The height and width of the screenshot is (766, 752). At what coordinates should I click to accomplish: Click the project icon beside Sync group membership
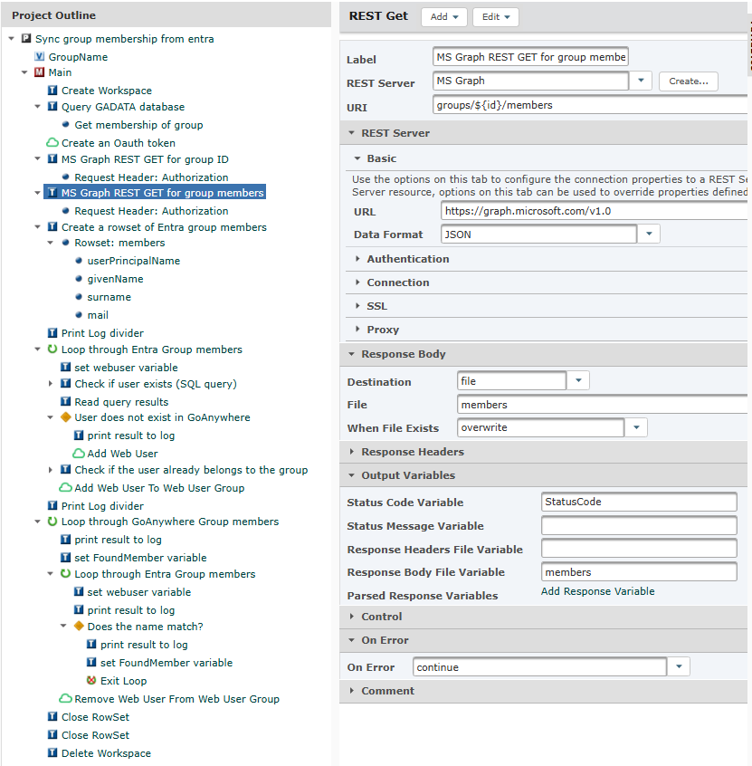click(x=26, y=39)
